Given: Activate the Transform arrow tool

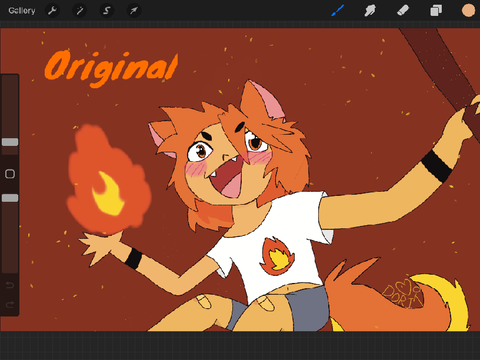Looking at the screenshot, I should click(x=134, y=11).
